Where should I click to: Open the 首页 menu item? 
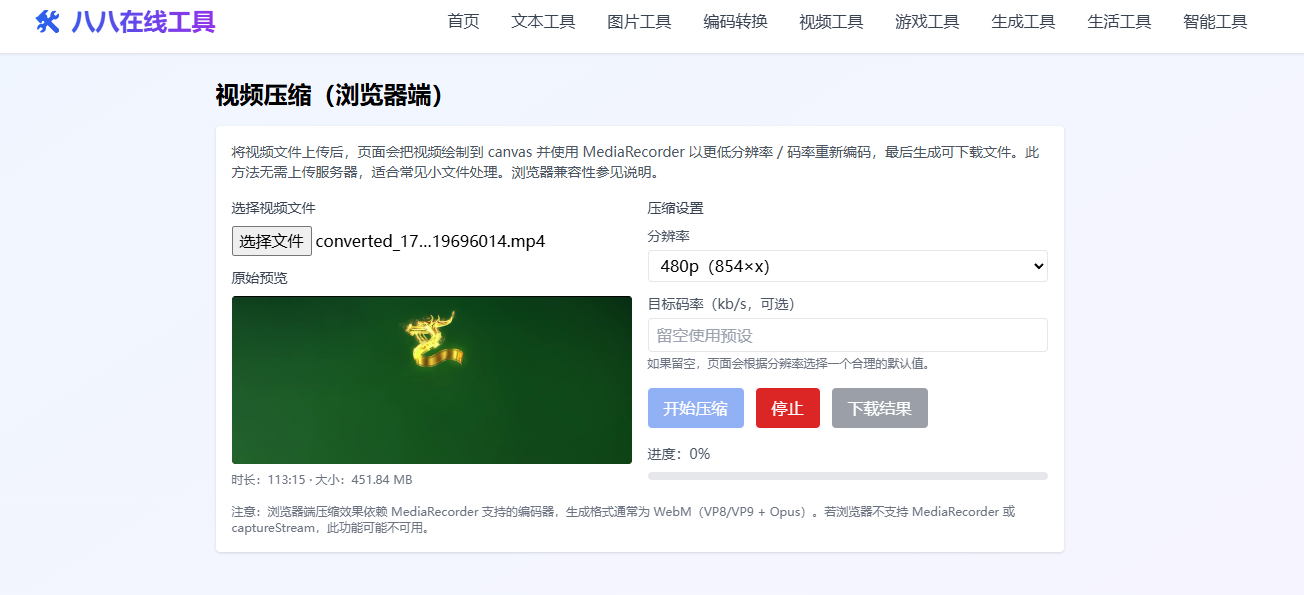(x=462, y=21)
